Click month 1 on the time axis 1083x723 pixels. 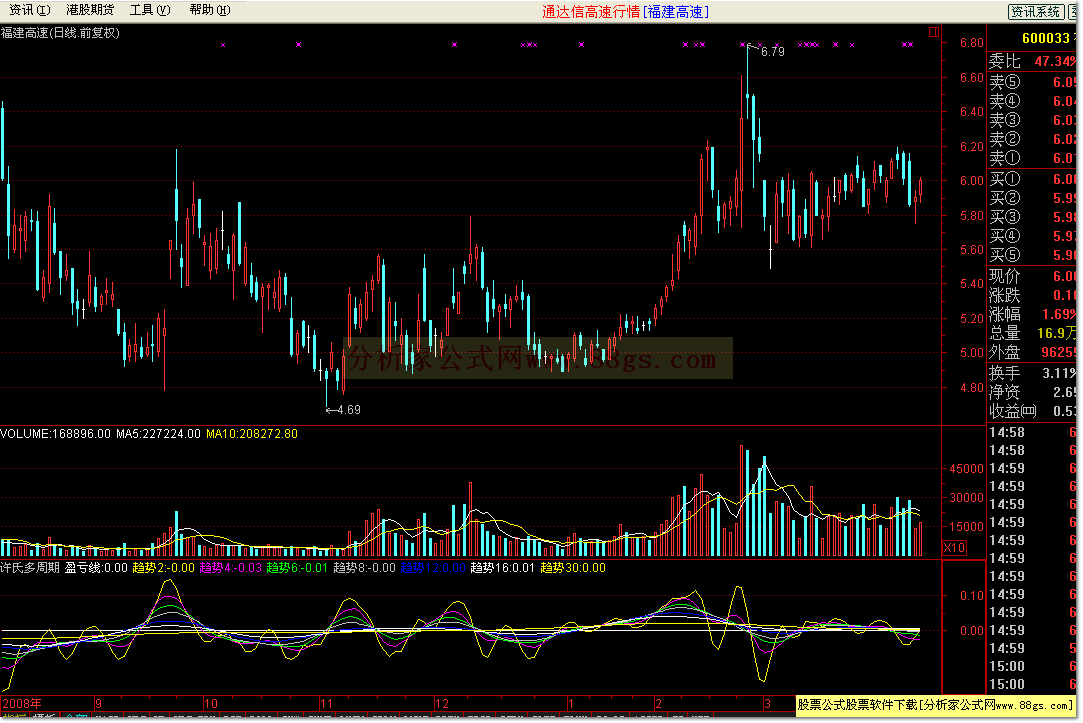(x=571, y=704)
